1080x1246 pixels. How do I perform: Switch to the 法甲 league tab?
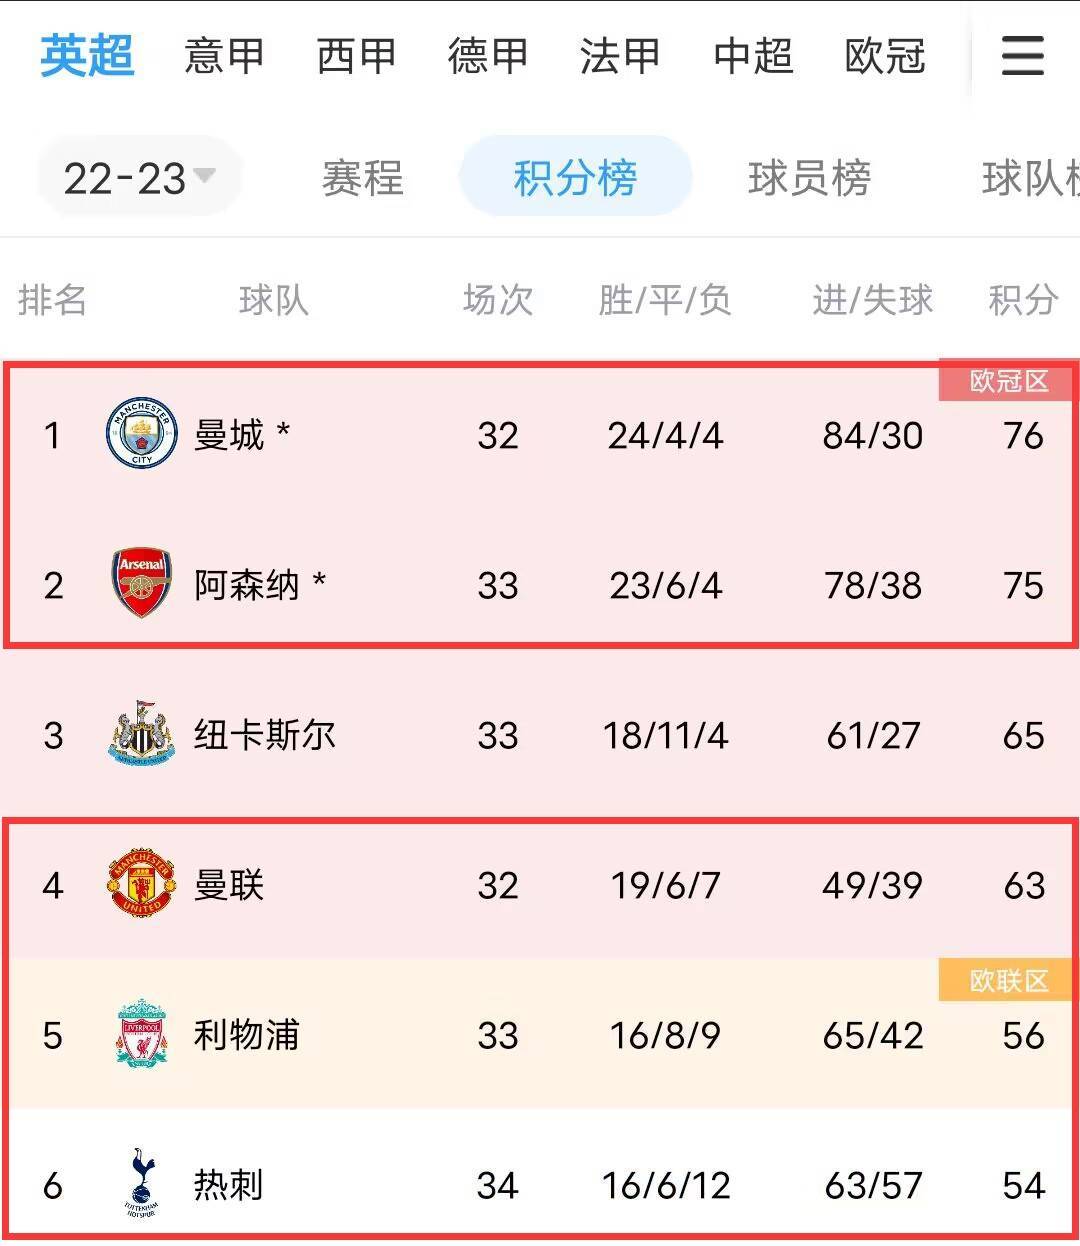click(x=620, y=56)
